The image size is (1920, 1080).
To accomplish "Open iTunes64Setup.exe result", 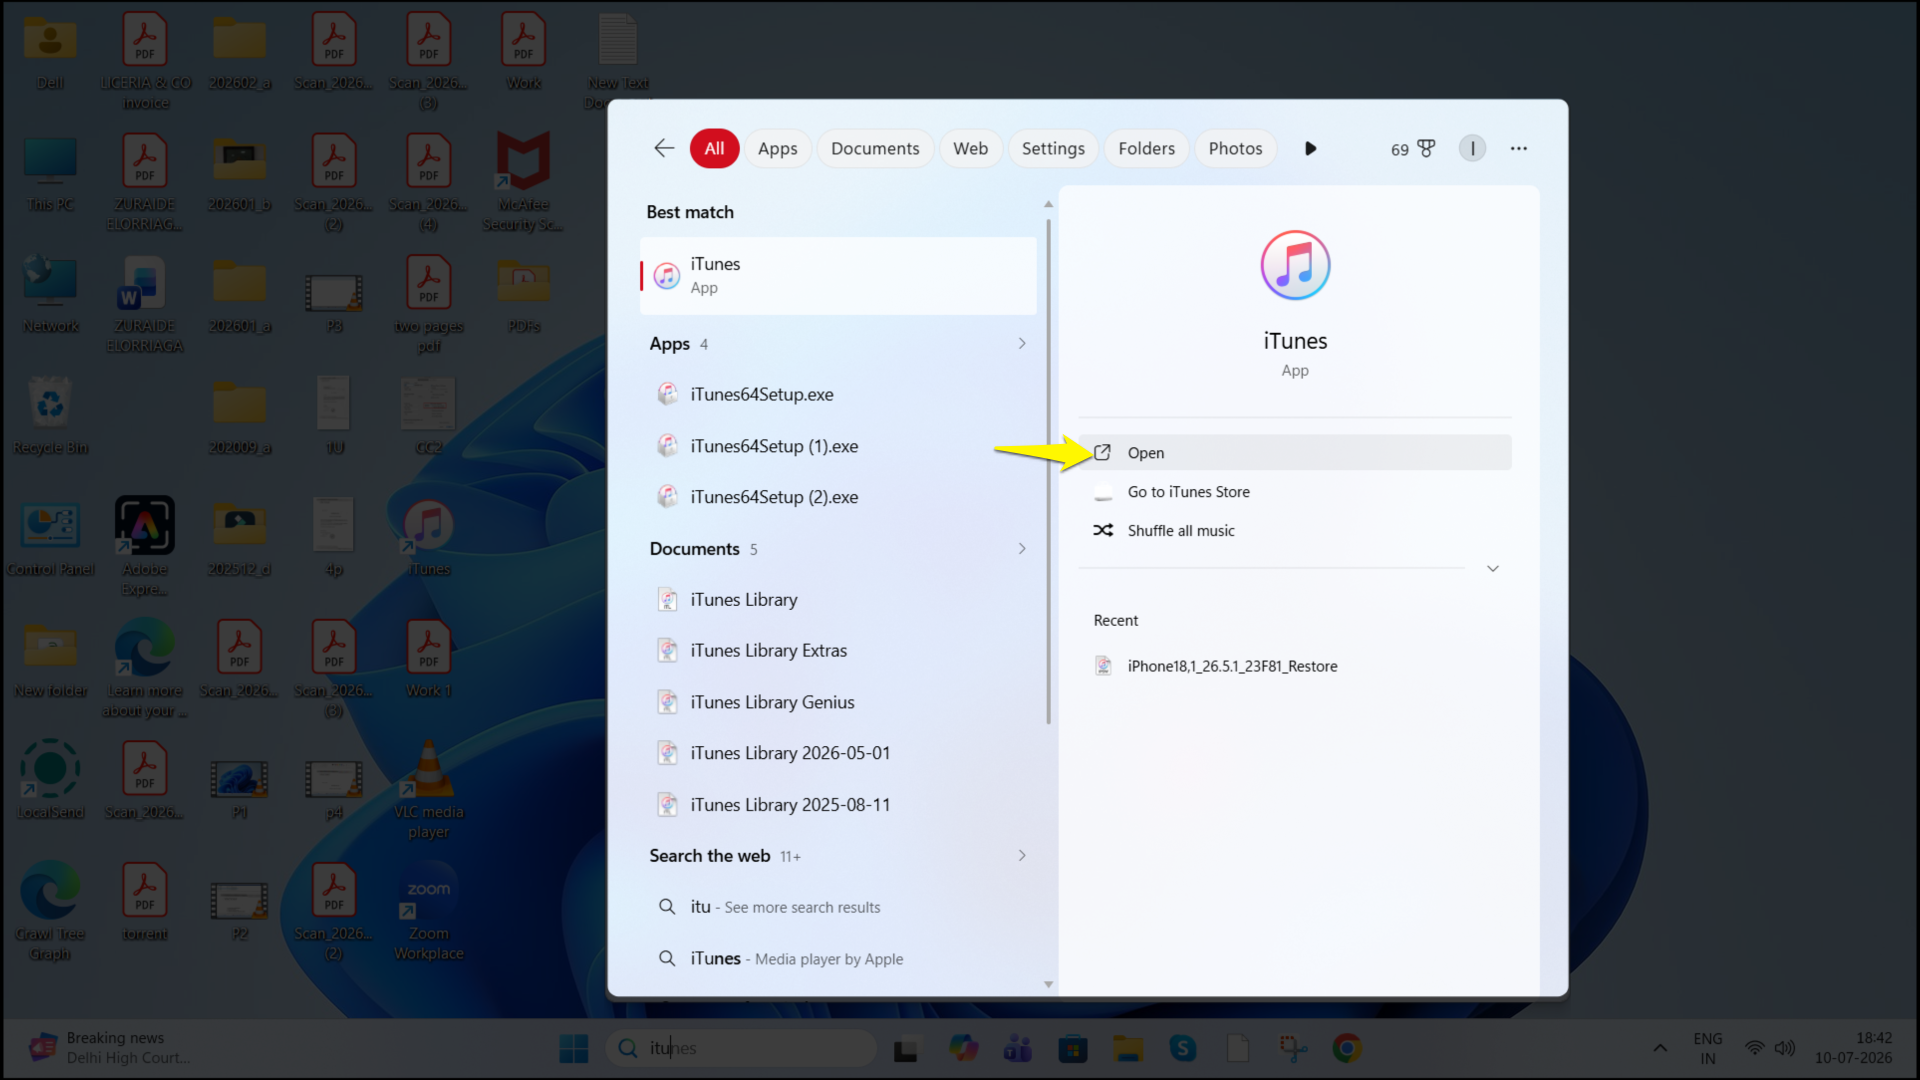I will point(838,394).
